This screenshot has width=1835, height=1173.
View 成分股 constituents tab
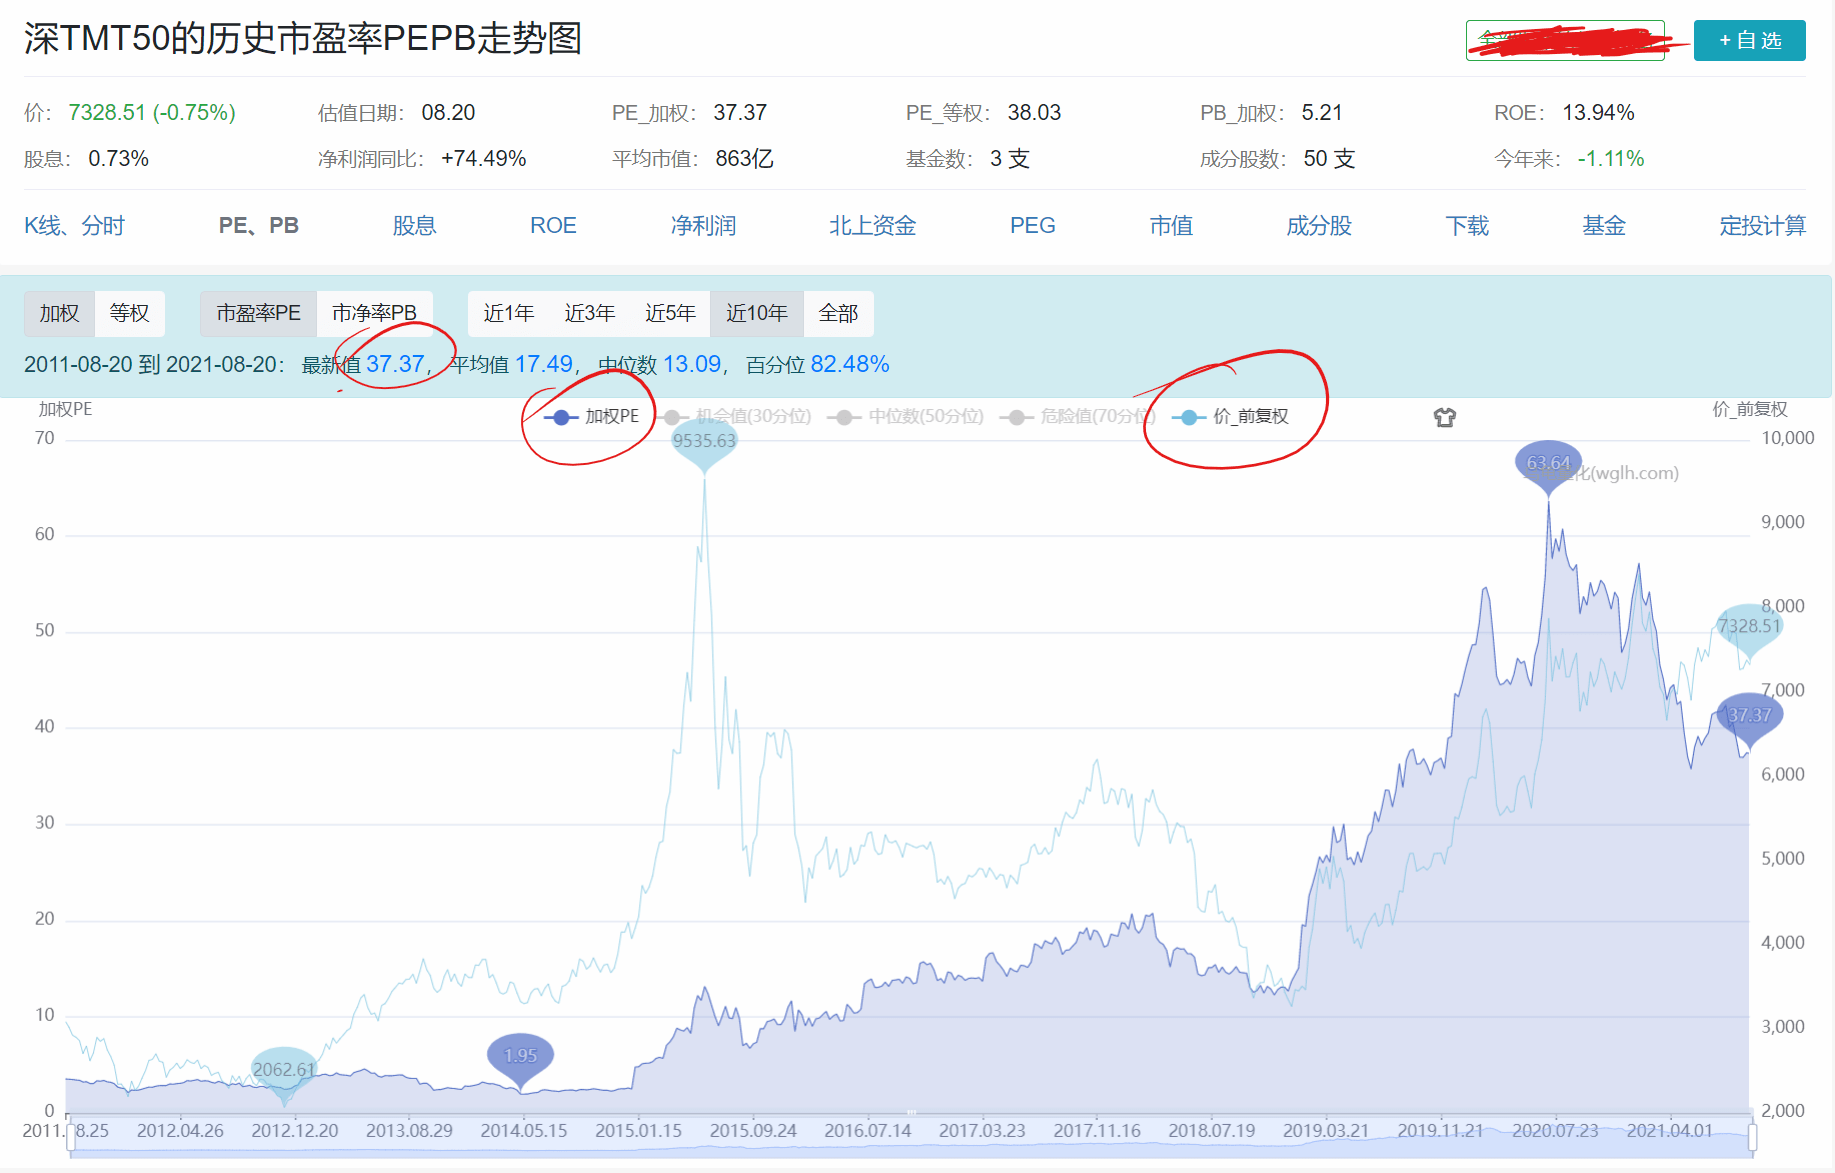pyautogui.click(x=1319, y=226)
